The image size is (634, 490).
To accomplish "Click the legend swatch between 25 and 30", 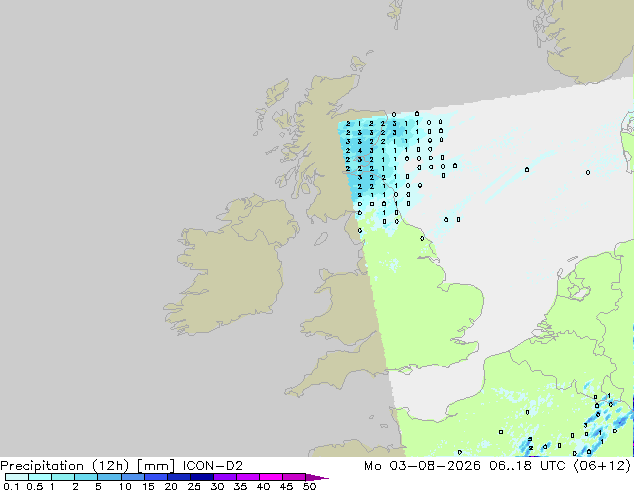I will point(202,477).
